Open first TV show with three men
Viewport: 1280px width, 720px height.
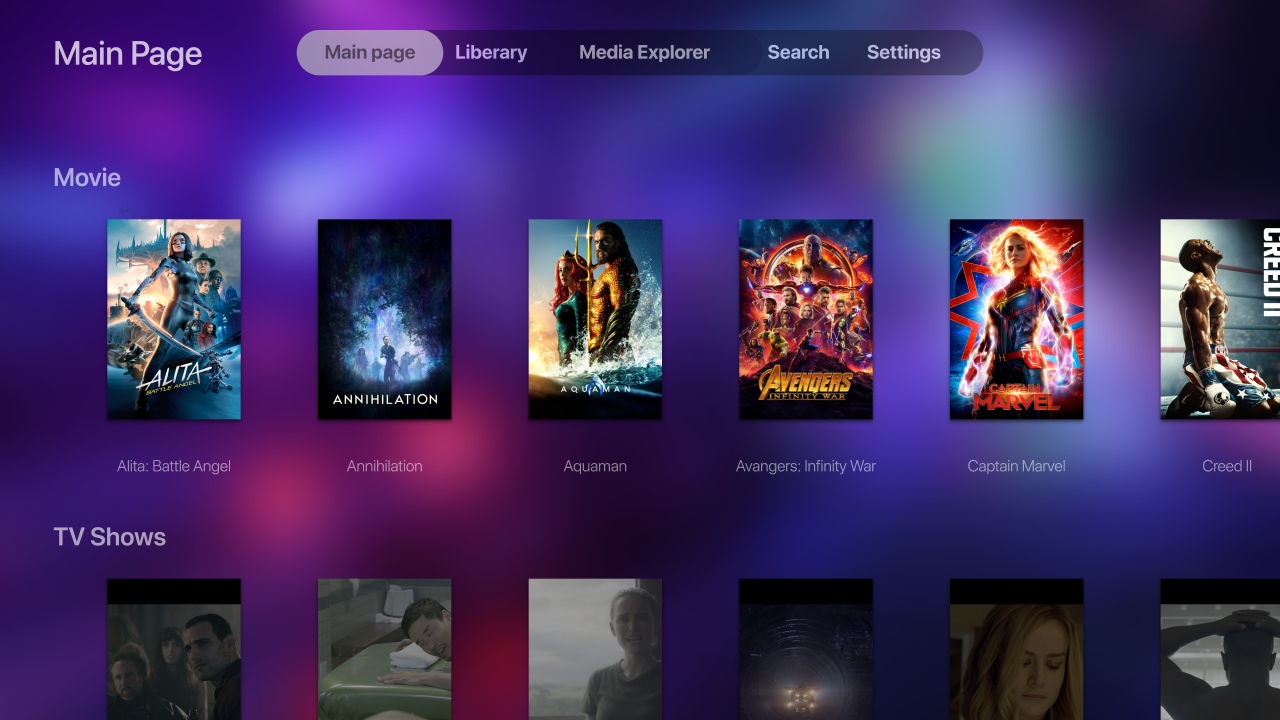click(174, 649)
